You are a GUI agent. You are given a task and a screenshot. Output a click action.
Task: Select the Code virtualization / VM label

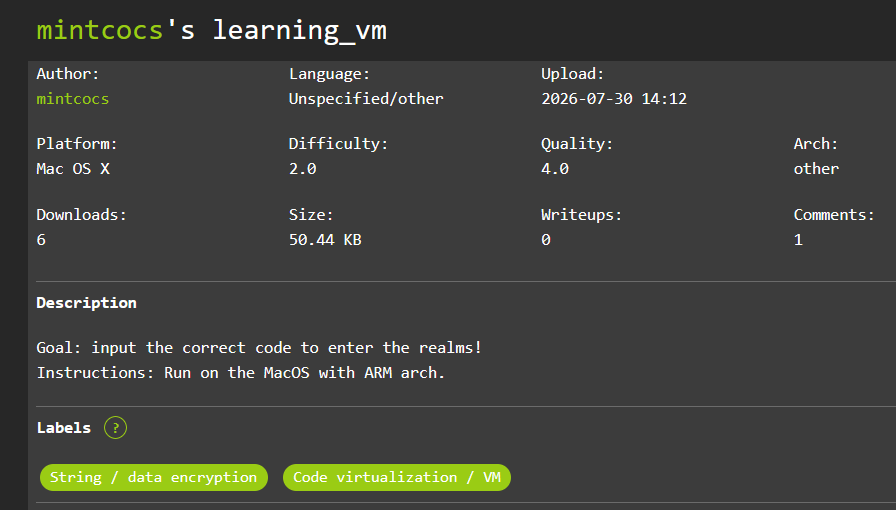397,477
